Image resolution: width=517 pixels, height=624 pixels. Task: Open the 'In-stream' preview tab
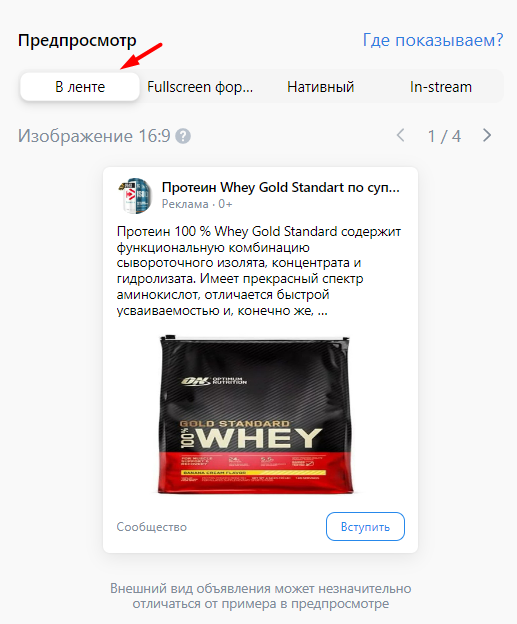tap(441, 87)
